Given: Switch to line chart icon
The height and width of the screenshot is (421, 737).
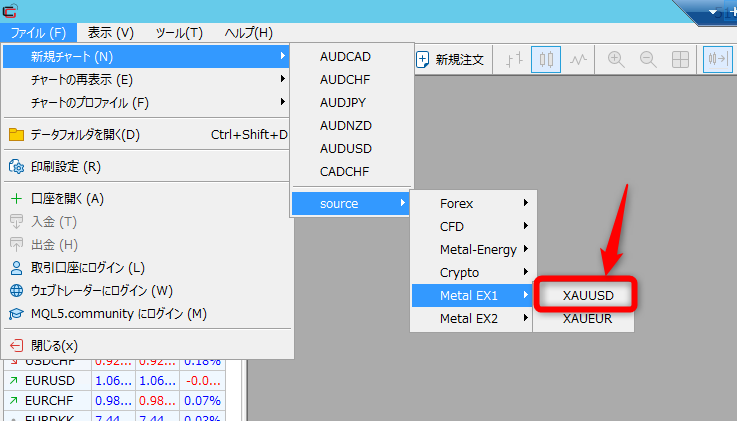Looking at the screenshot, I should point(578,60).
